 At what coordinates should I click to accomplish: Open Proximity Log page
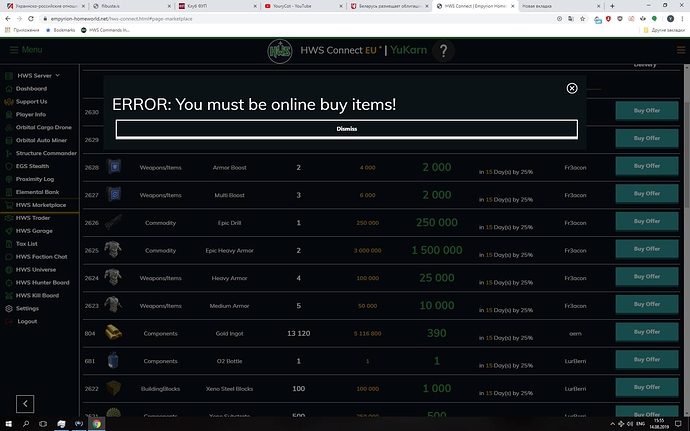click(35, 179)
